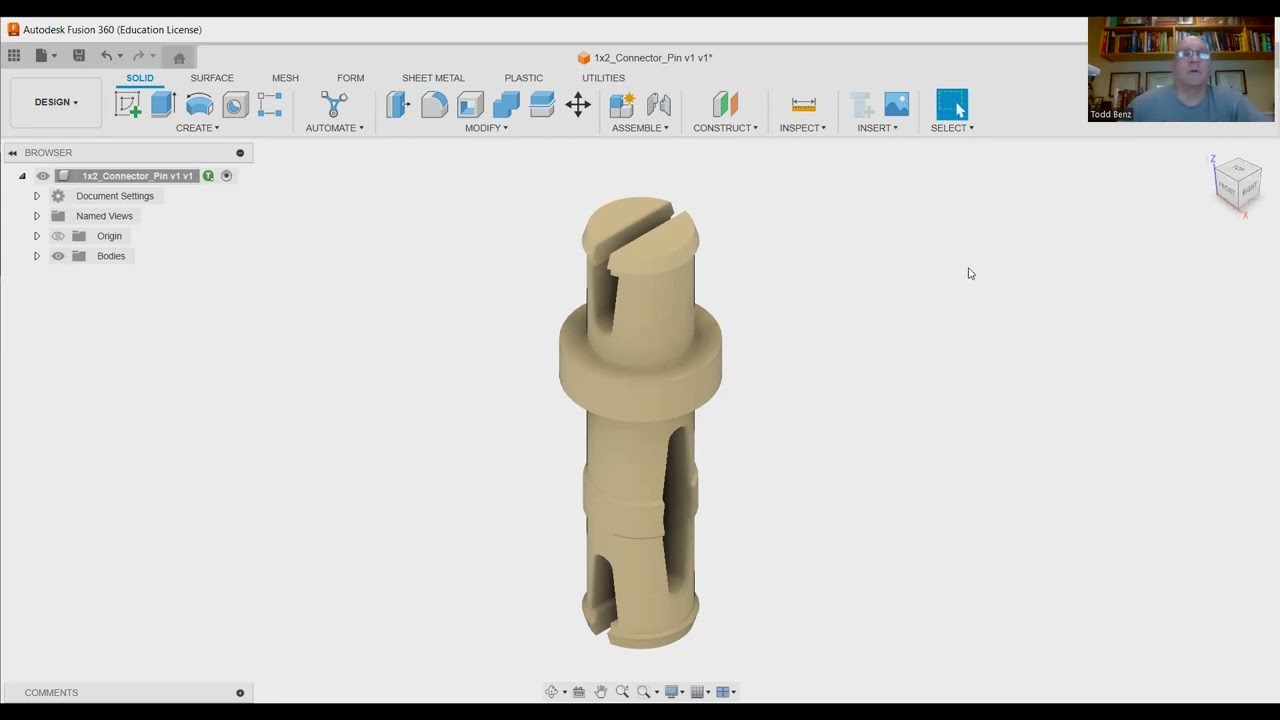This screenshot has width=1280, height=720.
Task: Select the Shell tool
Action: click(470, 104)
